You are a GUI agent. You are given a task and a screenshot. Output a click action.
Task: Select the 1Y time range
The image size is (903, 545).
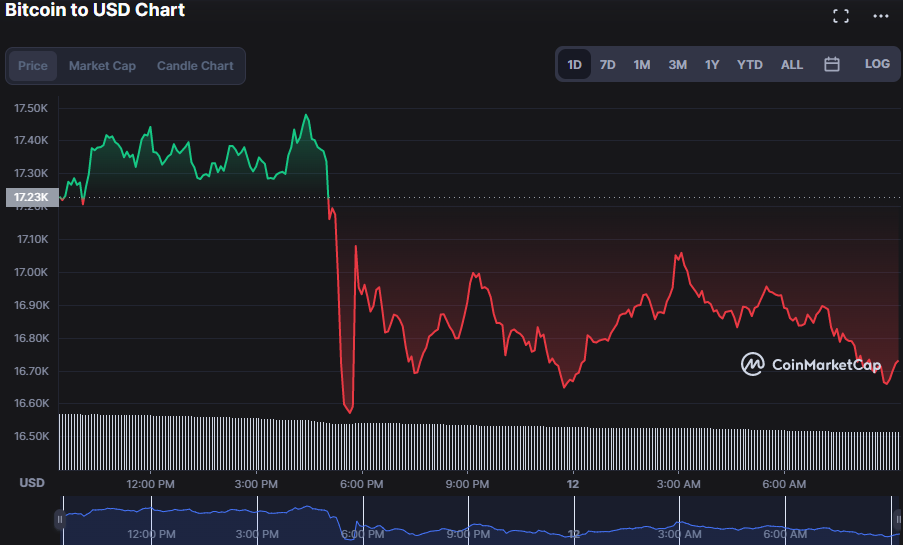coord(712,64)
